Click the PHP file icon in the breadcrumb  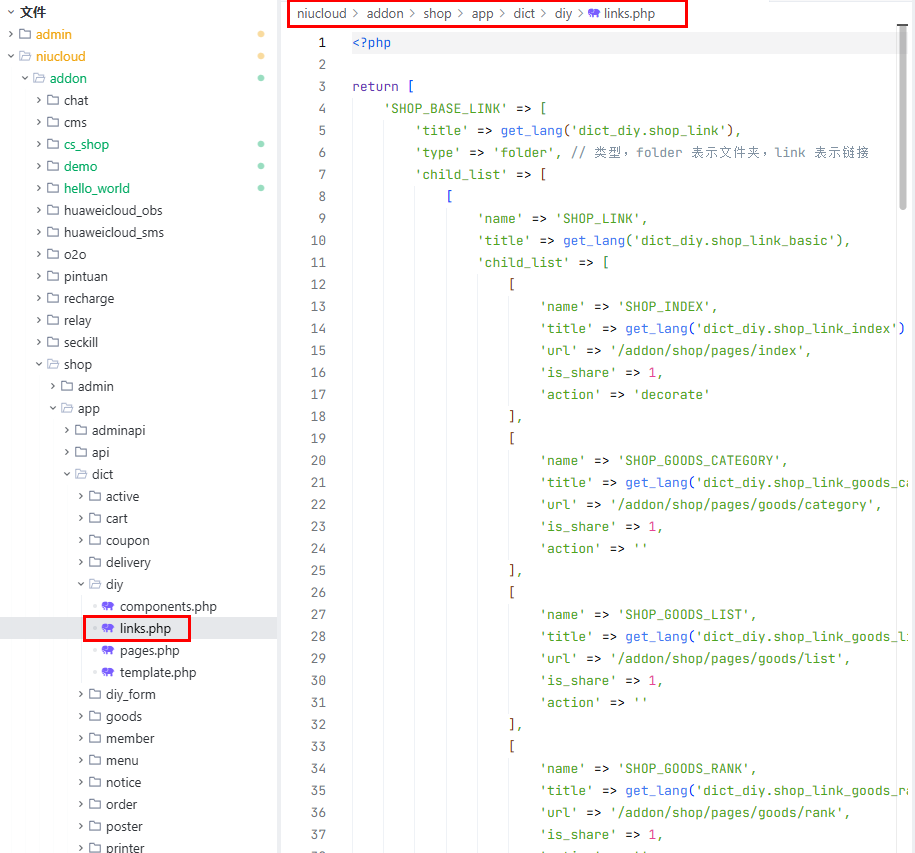(x=594, y=14)
